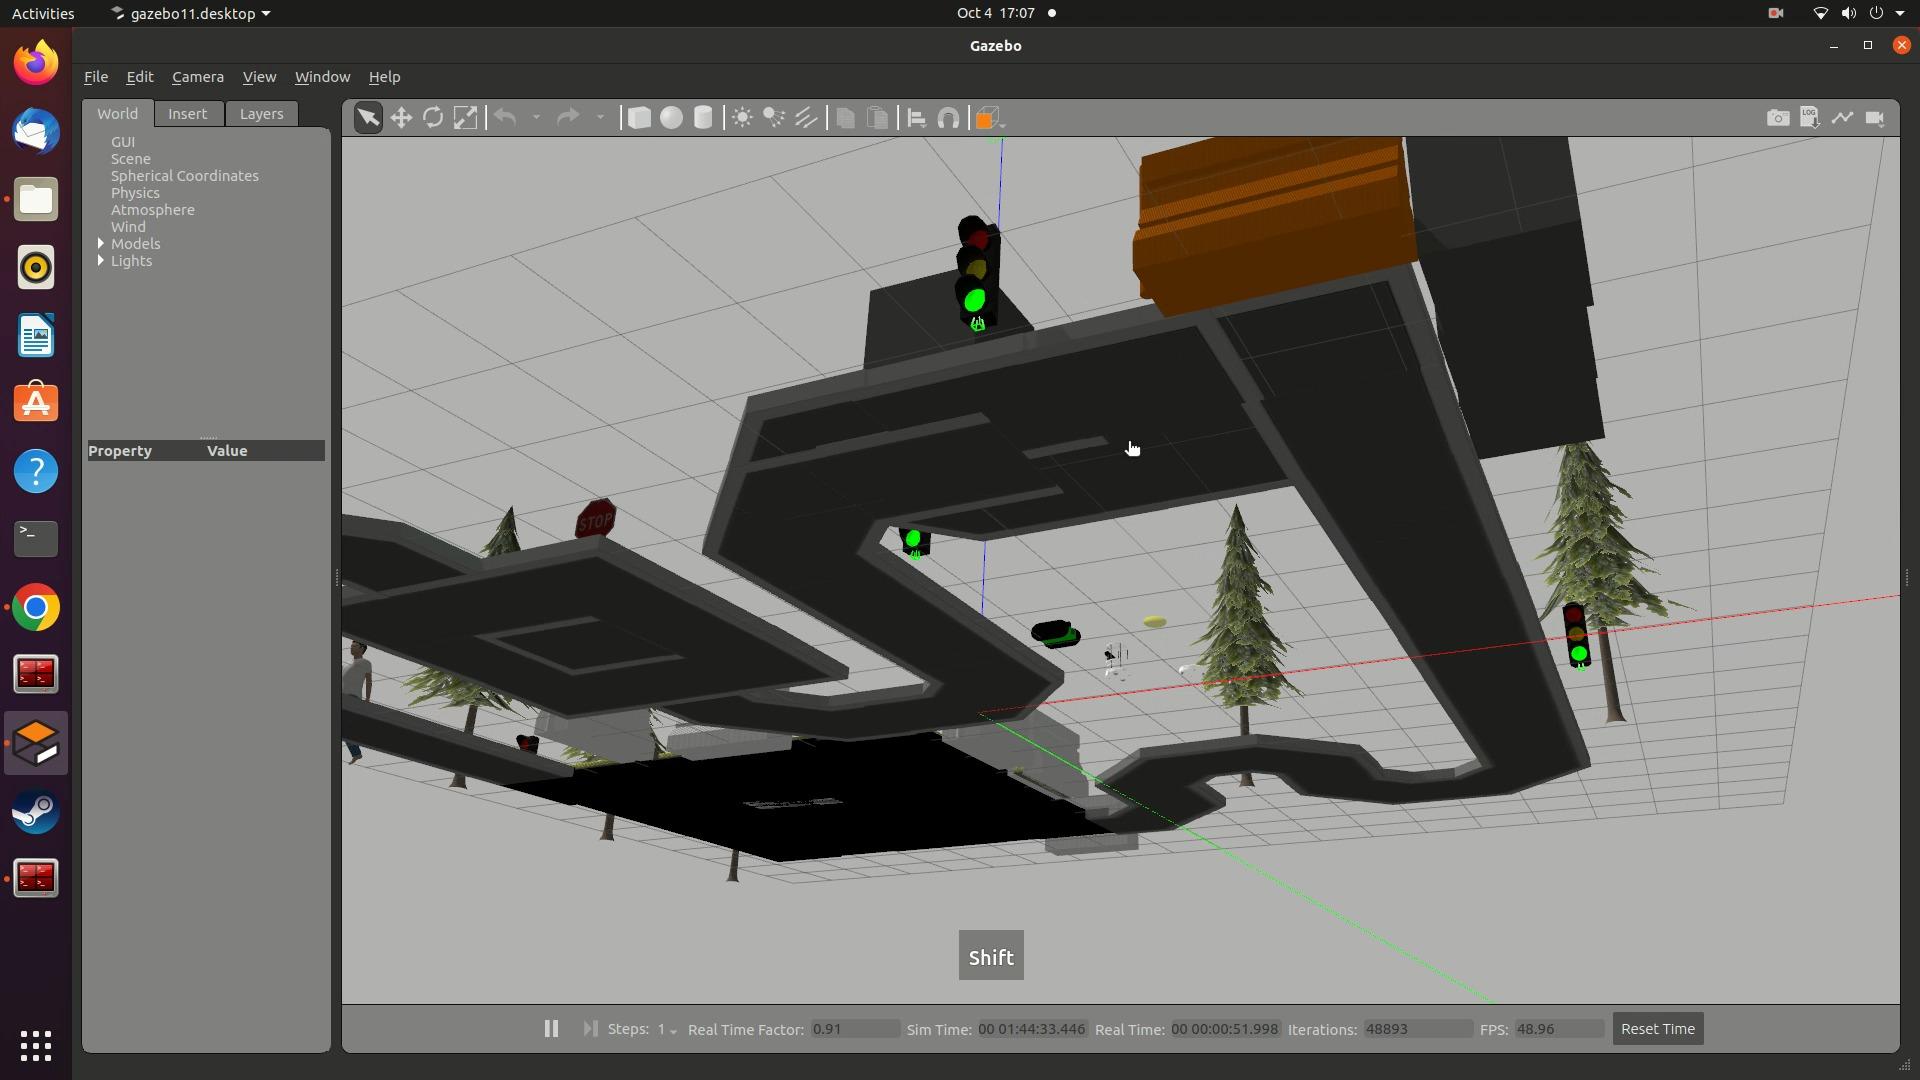Expand the Models tree node

(x=101, y=244)
